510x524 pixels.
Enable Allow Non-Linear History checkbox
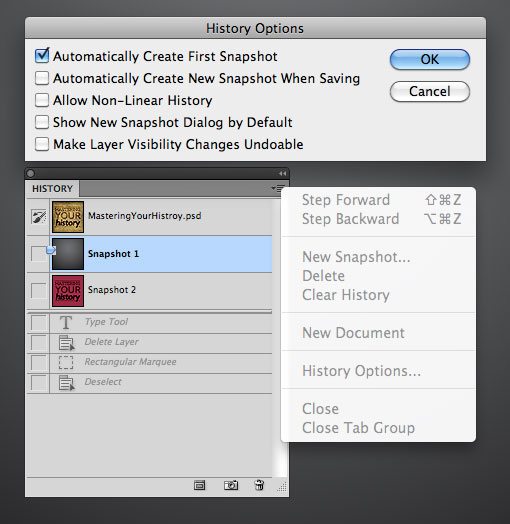[42, 100]
